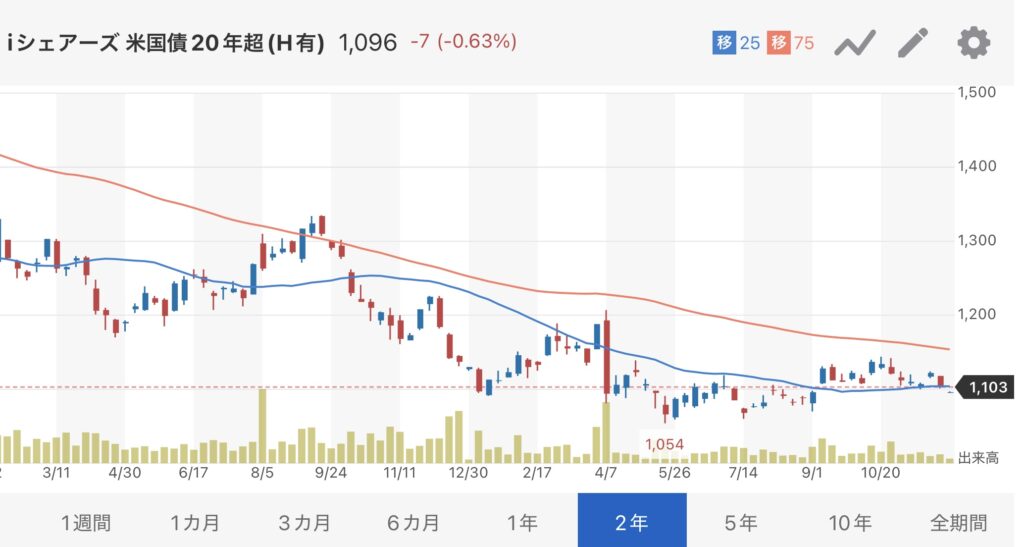The height and width of the screenshot is (547, 1024).
Task: Open the chart type line icon
Action: (855, 43)
